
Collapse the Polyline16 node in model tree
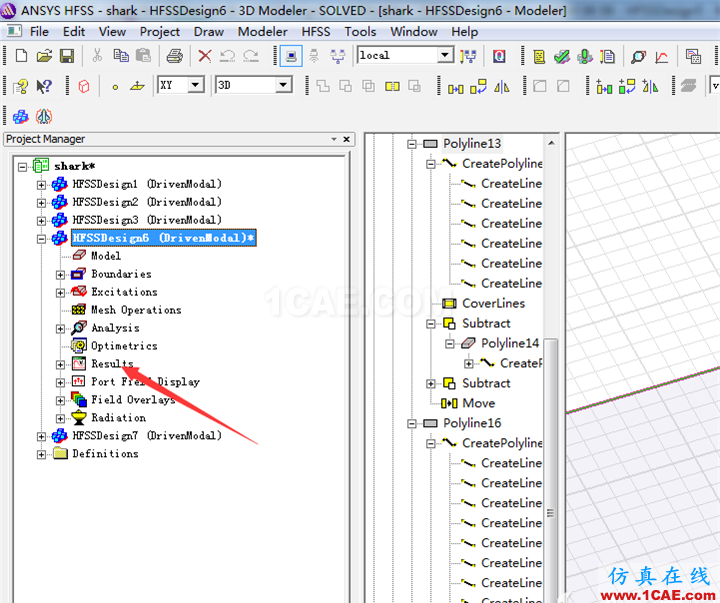point(411,423)
